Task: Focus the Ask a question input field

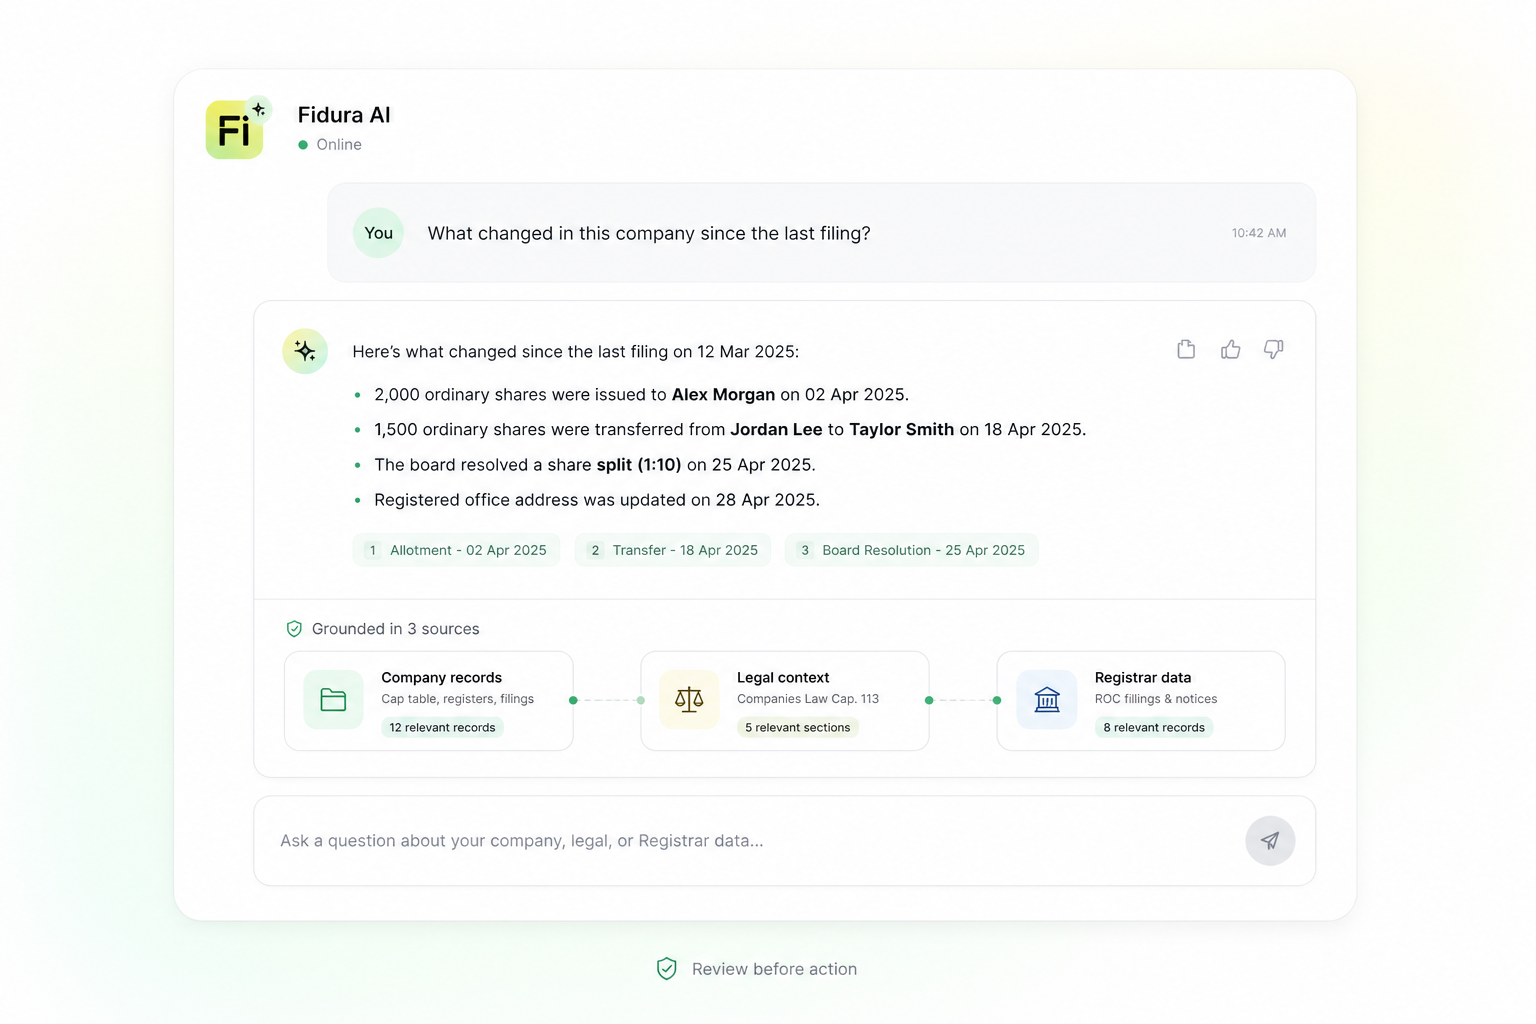Action: (x=740, y=841)
